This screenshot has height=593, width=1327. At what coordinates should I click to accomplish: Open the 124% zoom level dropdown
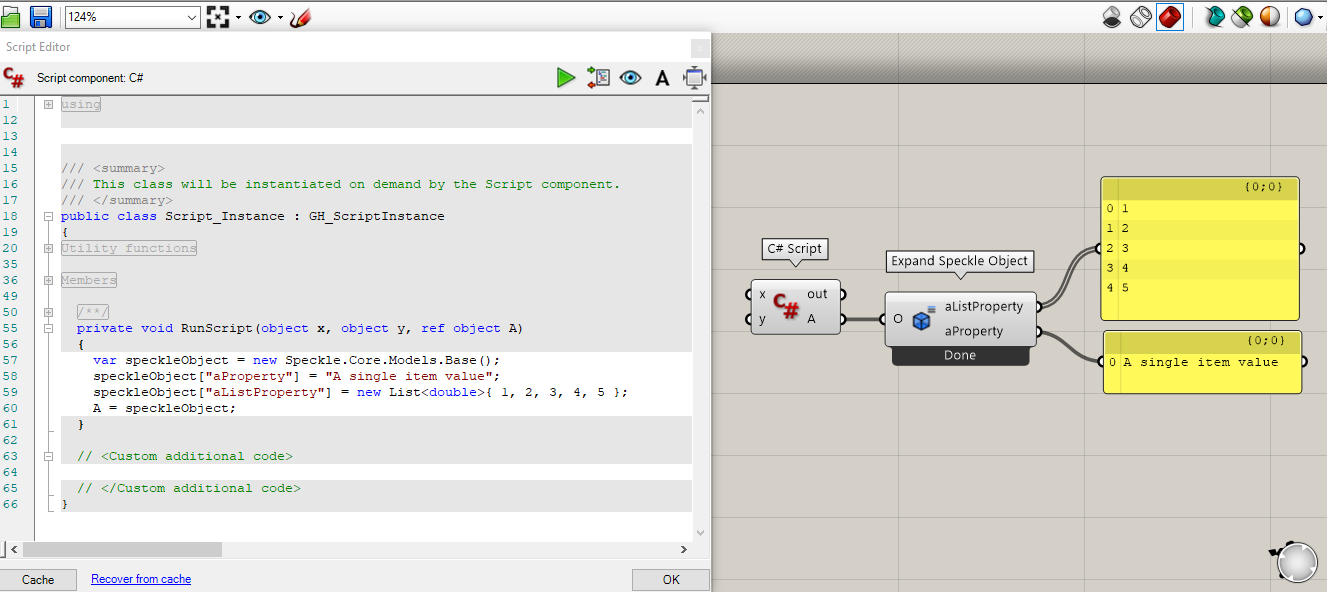coord(192,17)
